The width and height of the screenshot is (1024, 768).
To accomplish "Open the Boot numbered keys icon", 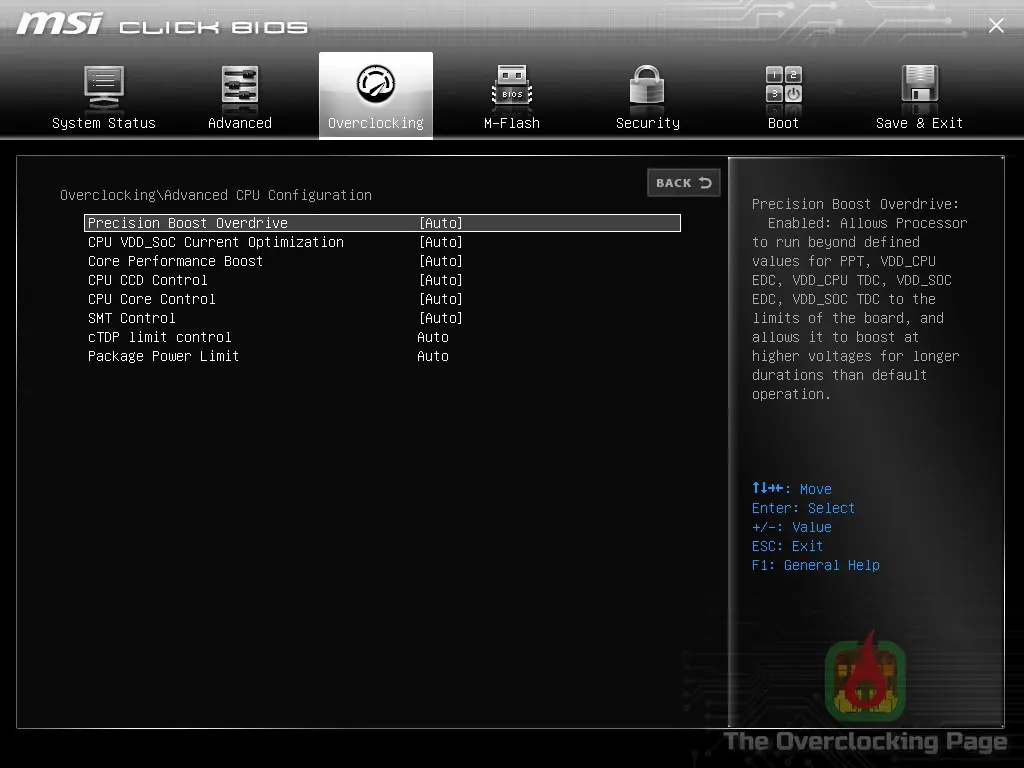I will point(784,84).
